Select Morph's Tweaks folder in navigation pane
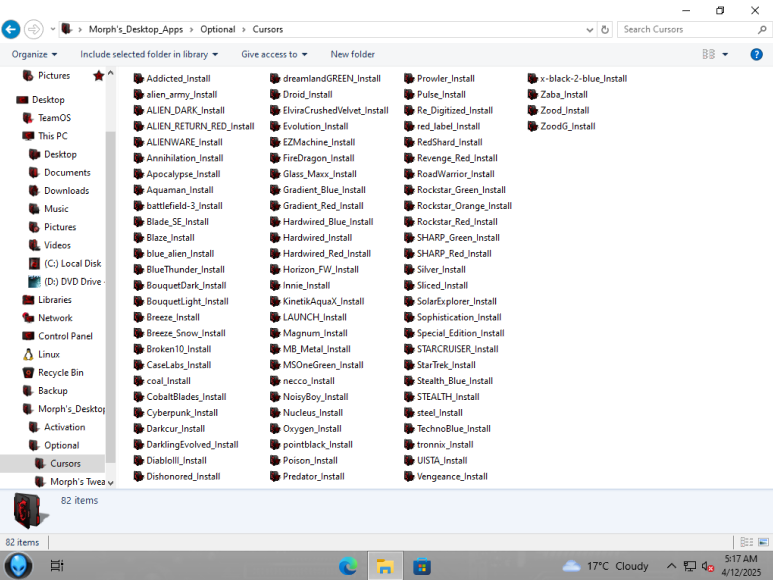This screenshot has width=773, height=580. coord(77,481)
